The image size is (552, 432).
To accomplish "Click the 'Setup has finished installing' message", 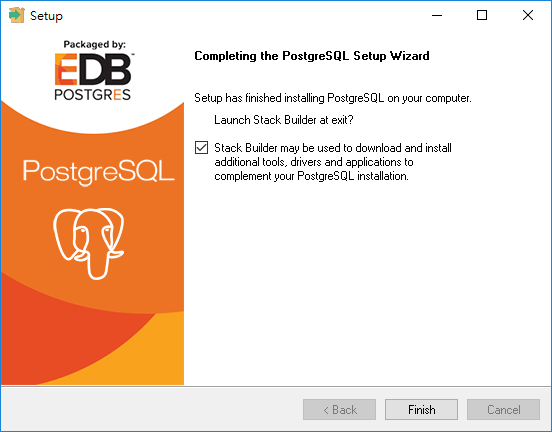I will [x=333, y=98].
